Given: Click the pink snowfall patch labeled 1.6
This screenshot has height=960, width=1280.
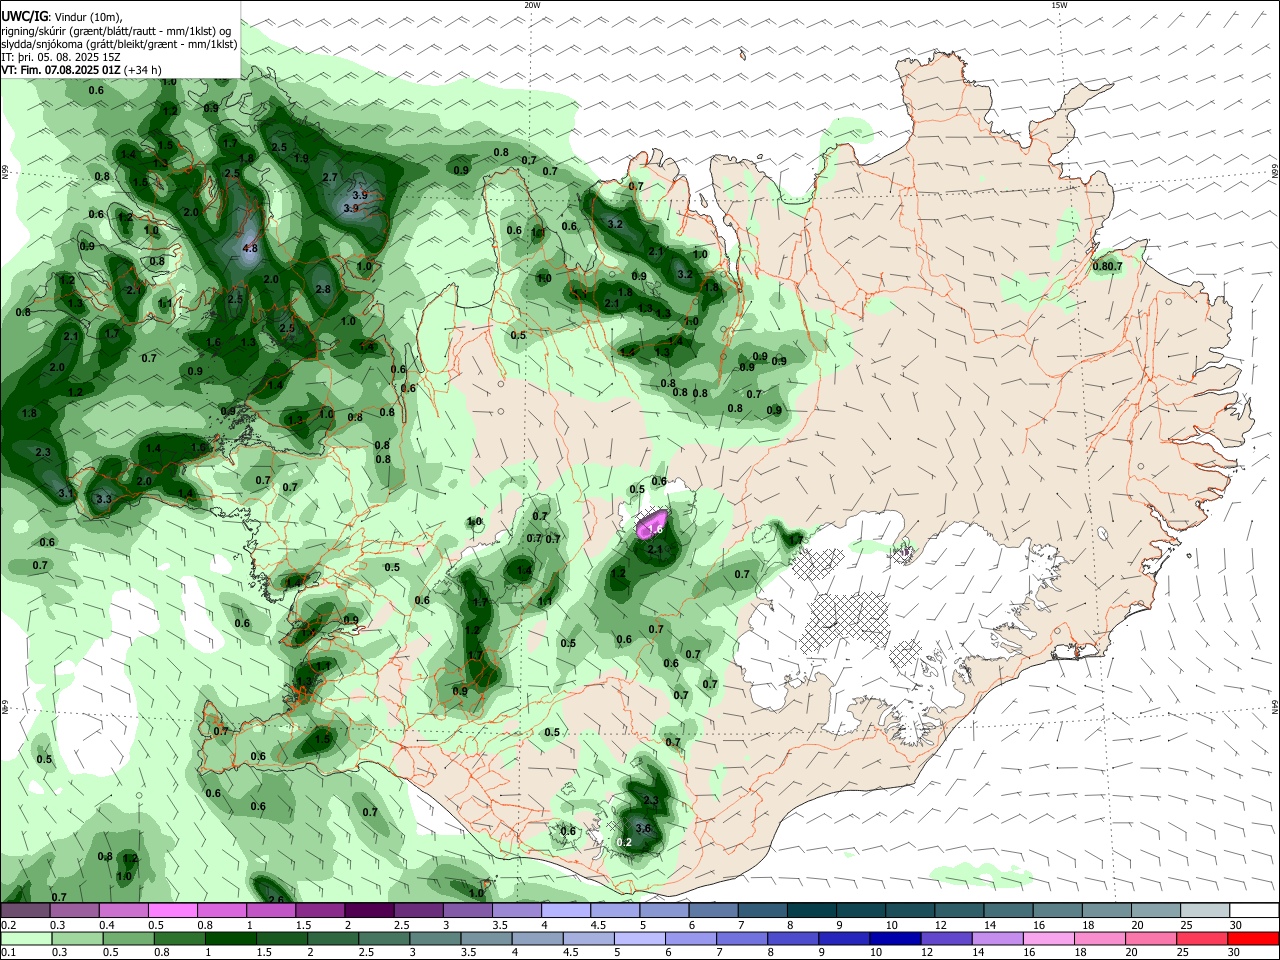Looking at the screenshot, I should point(654,524).
